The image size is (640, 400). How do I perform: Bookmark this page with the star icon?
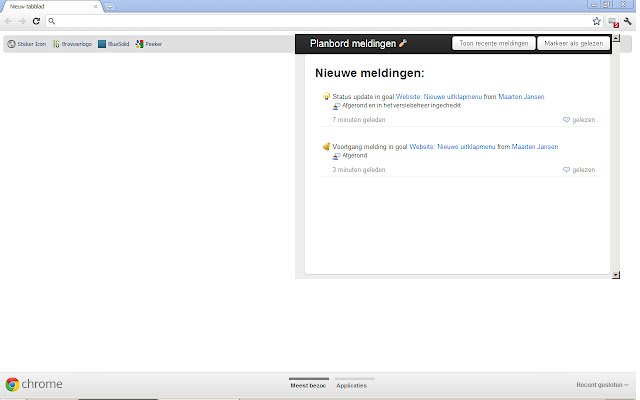(x=596, y=21)
